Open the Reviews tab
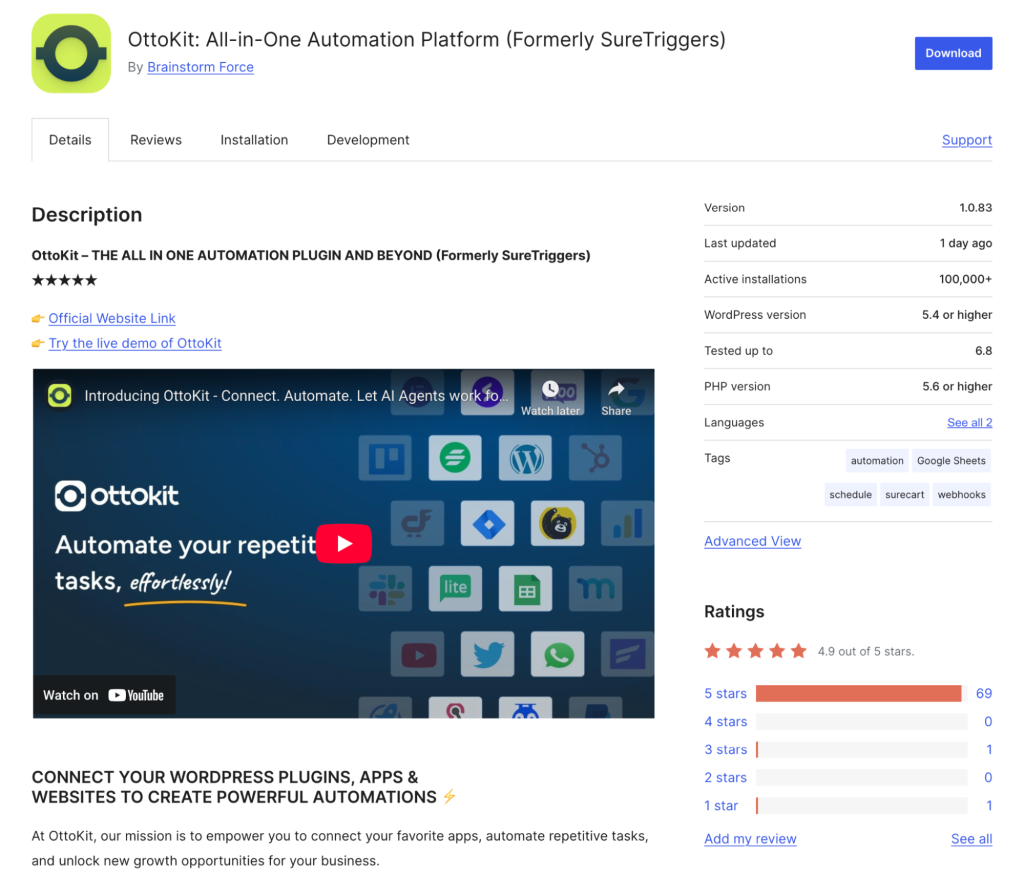The width and height of the screenshot is (1024, 874). coord(156,140)
